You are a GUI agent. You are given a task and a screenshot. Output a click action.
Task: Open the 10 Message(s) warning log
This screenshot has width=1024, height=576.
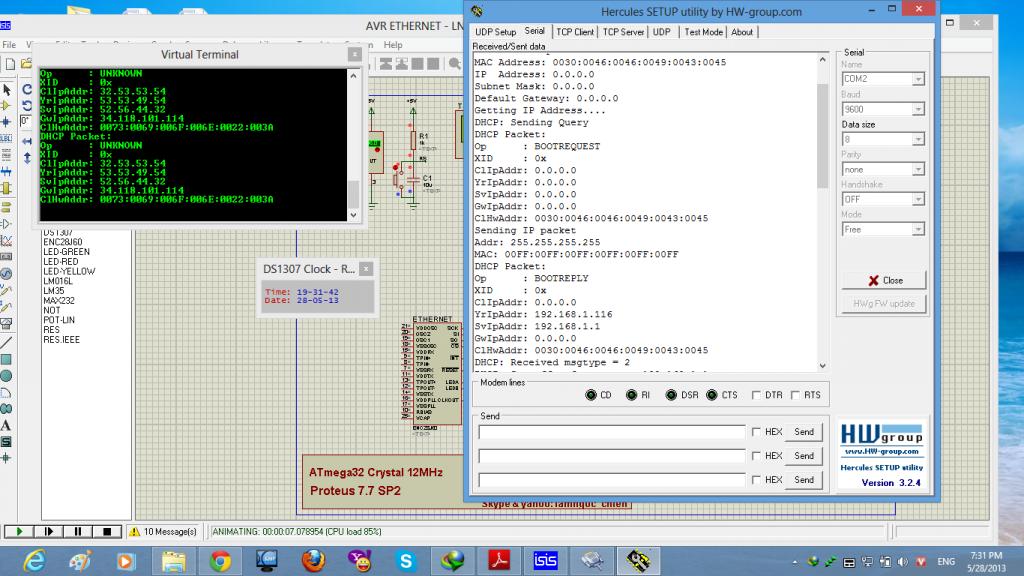point(163,531)
